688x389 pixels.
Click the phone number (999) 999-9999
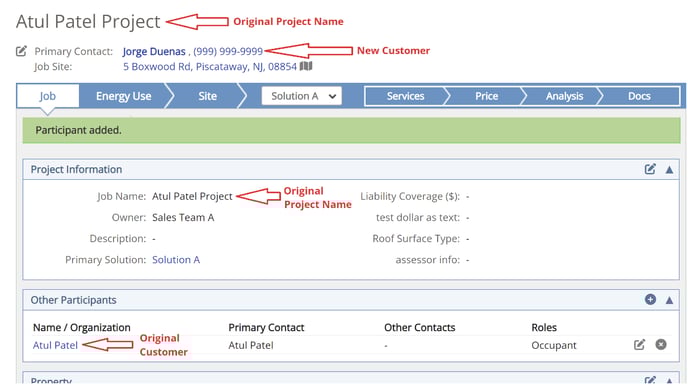(228, 51)
